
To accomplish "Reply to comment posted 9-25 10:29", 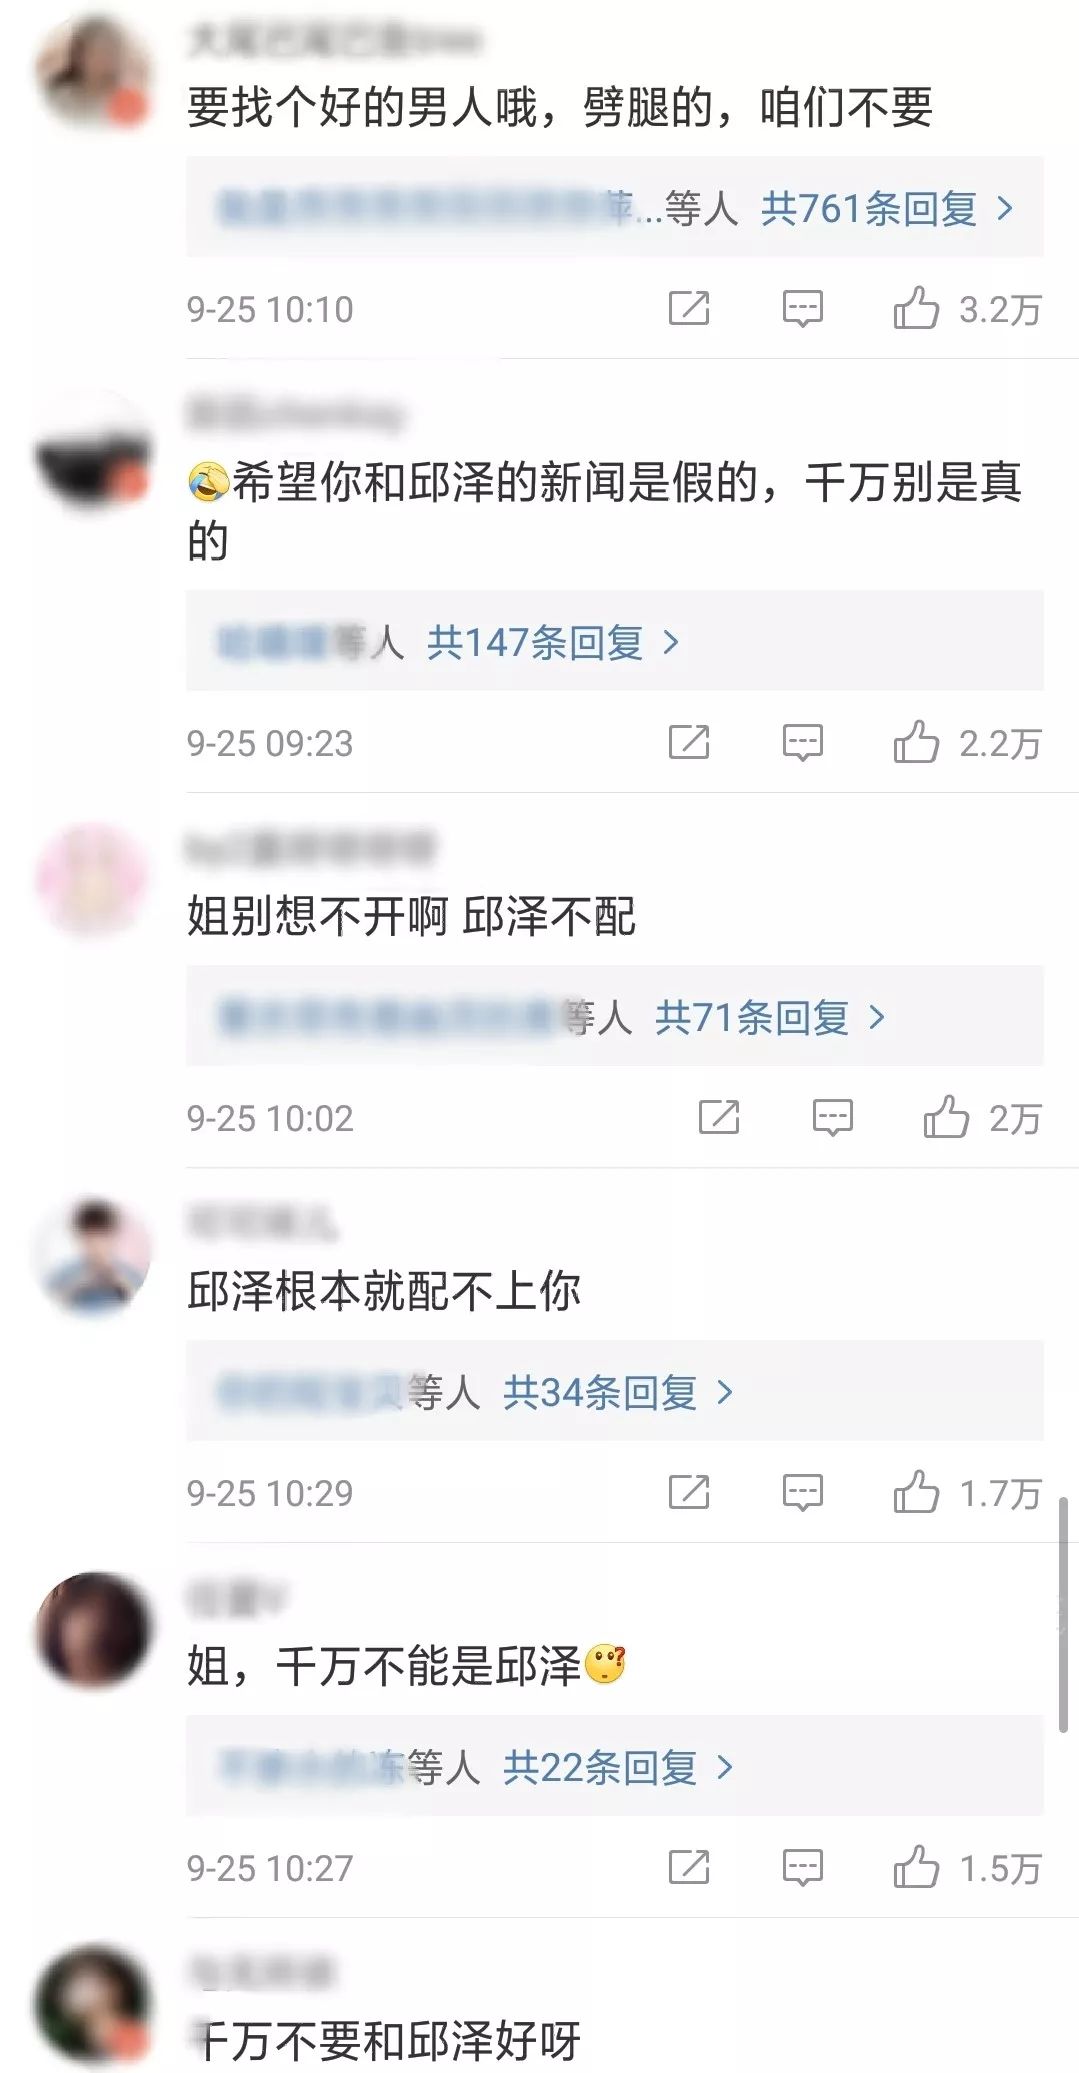I will [x=802, y=1493].
